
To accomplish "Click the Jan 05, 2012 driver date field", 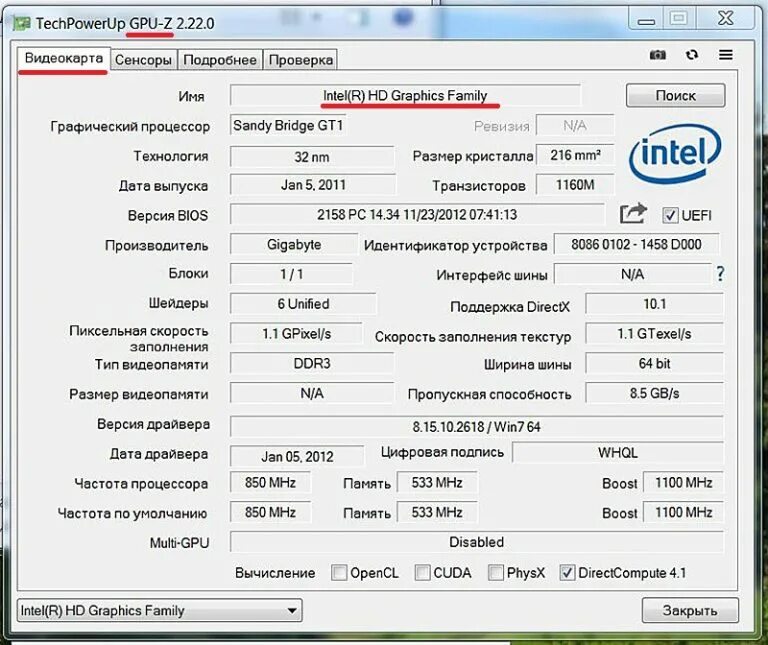I will (297, 456).
